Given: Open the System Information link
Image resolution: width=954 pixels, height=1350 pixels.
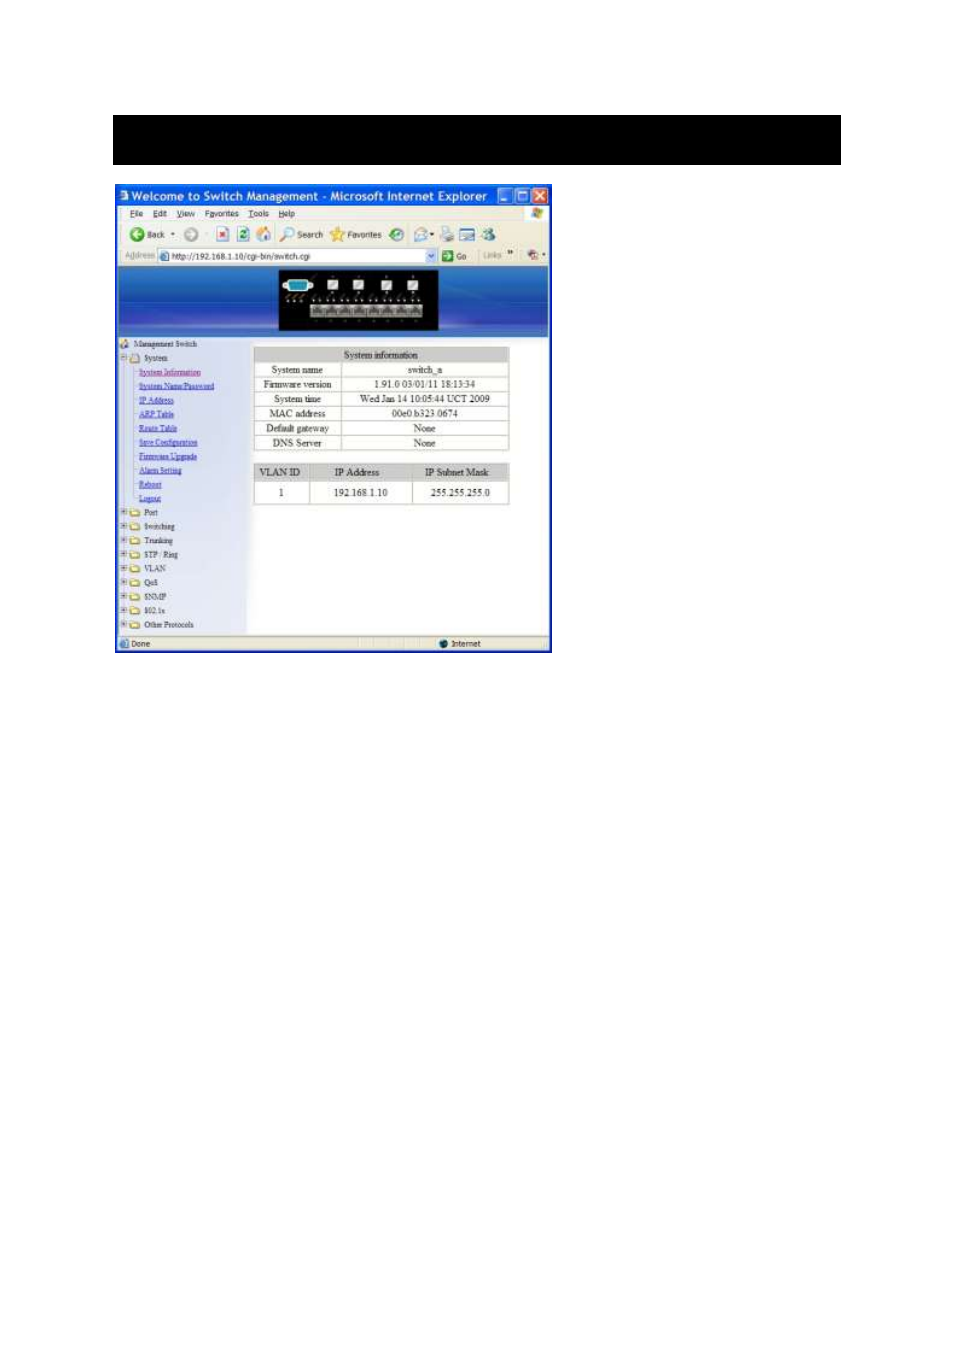Looking at the screenshot, I should coord(169,372).
